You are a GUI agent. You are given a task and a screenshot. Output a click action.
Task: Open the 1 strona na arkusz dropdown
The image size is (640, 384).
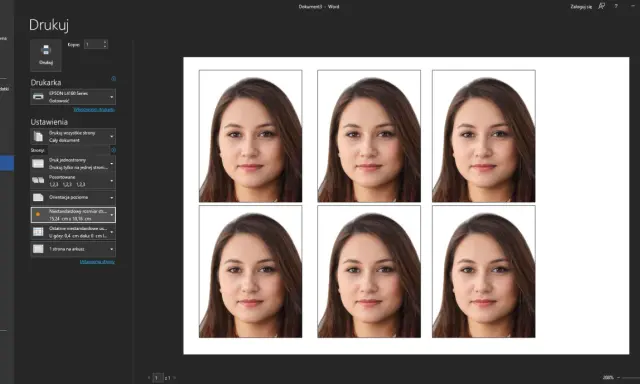point(73,249)
